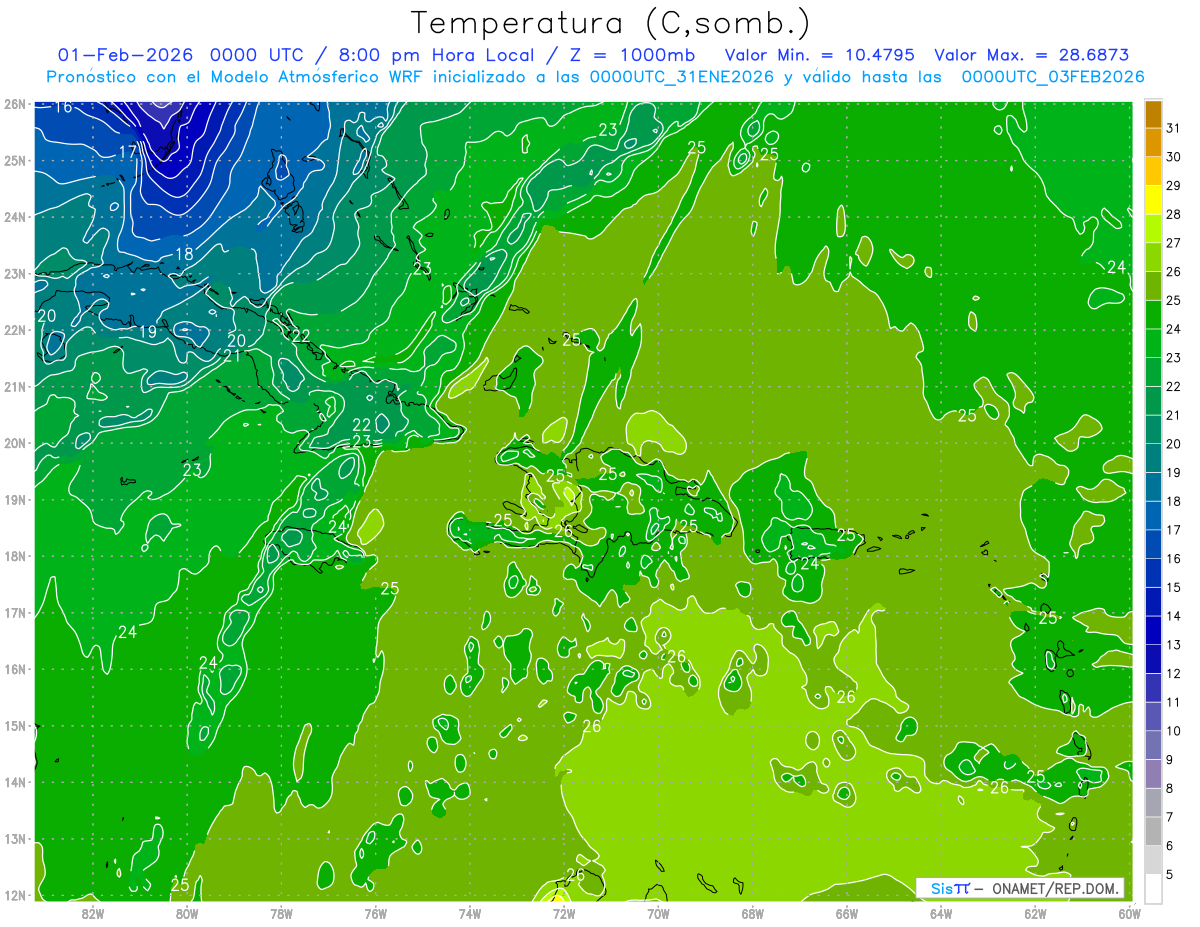Pick the yellow swatch between 28 and 29

click(x=1153, y=201)
